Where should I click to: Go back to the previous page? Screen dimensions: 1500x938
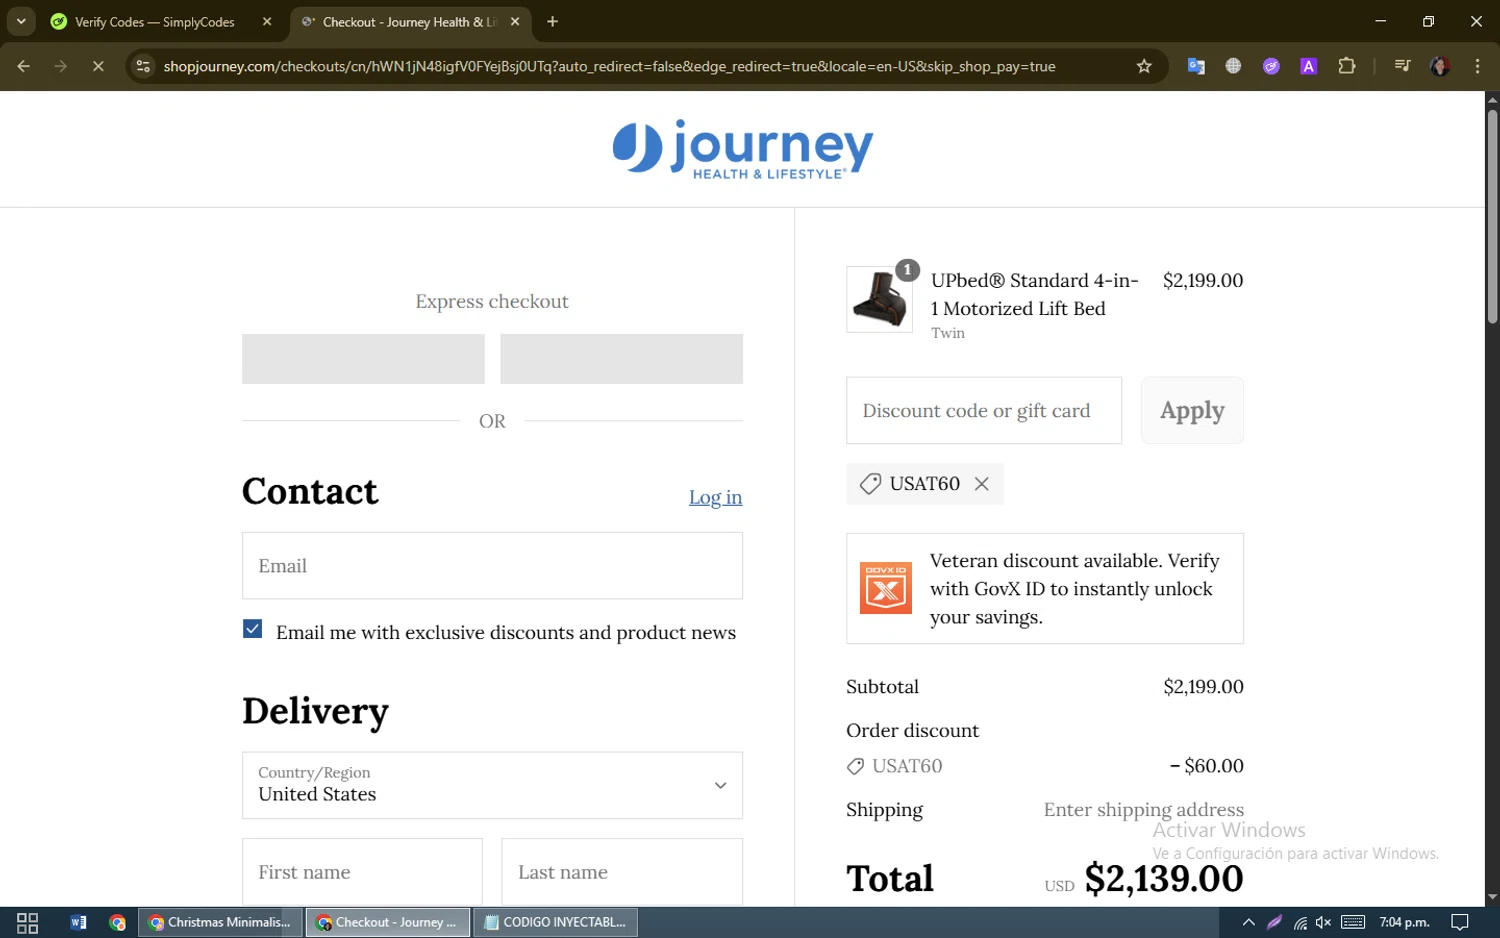click(x=24, y=66)
